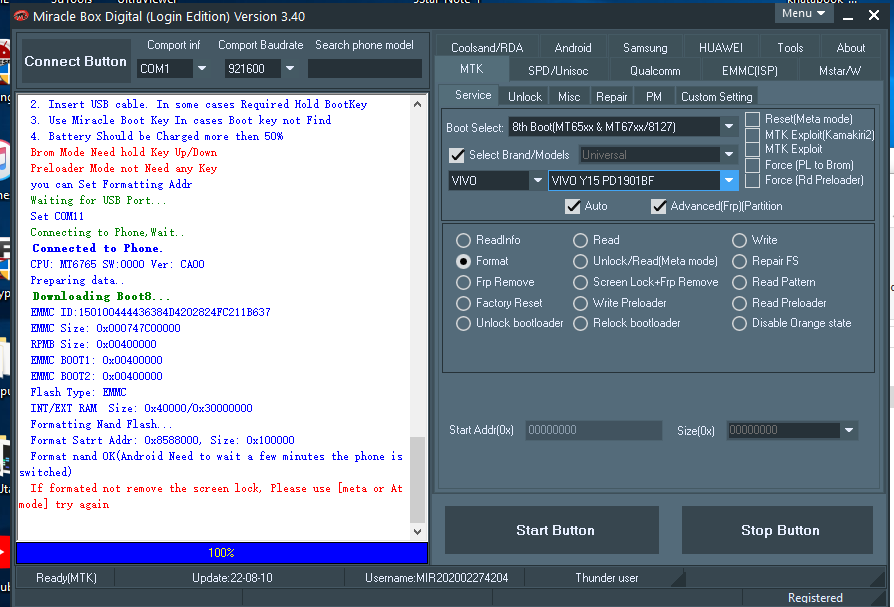The image size is (894, 607).
Task: Open the Unlock sub-tab
Action: [525, 97]
